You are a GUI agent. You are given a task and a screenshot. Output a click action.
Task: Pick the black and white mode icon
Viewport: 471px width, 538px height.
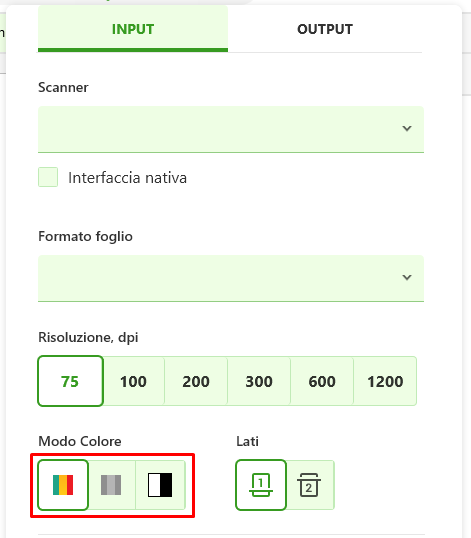coord(160,485)
